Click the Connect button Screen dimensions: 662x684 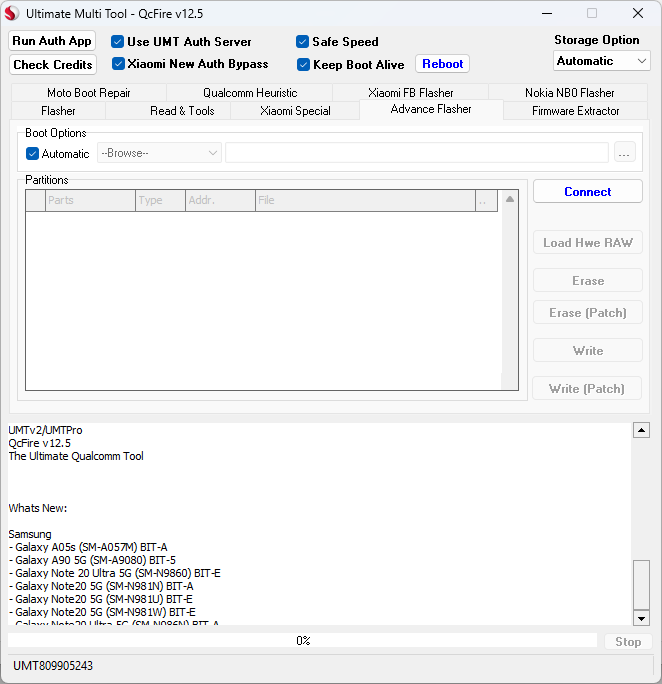[x=587, y=192]
